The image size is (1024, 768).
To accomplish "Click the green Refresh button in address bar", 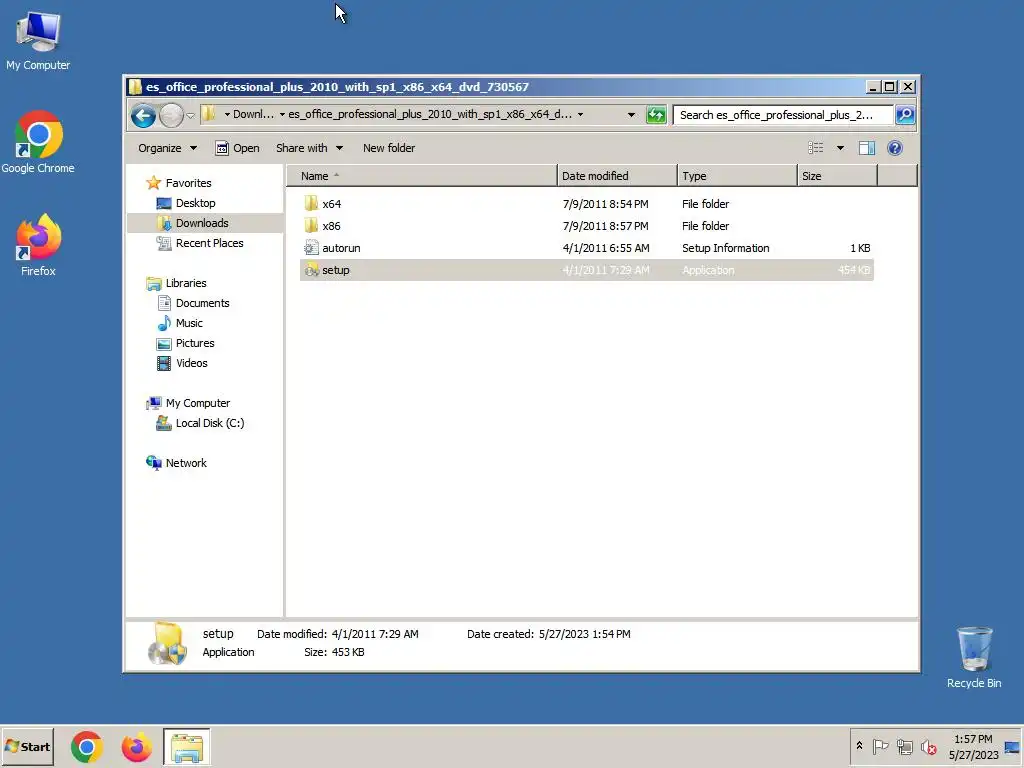I will tap(656, 115).
